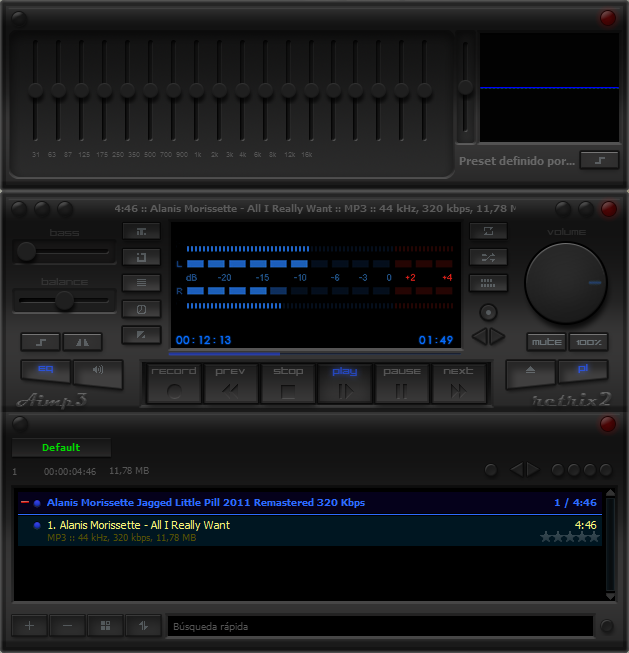Stop playback with the stop button
This screenshot has width=629, height=653.
[x=288, y=384]
